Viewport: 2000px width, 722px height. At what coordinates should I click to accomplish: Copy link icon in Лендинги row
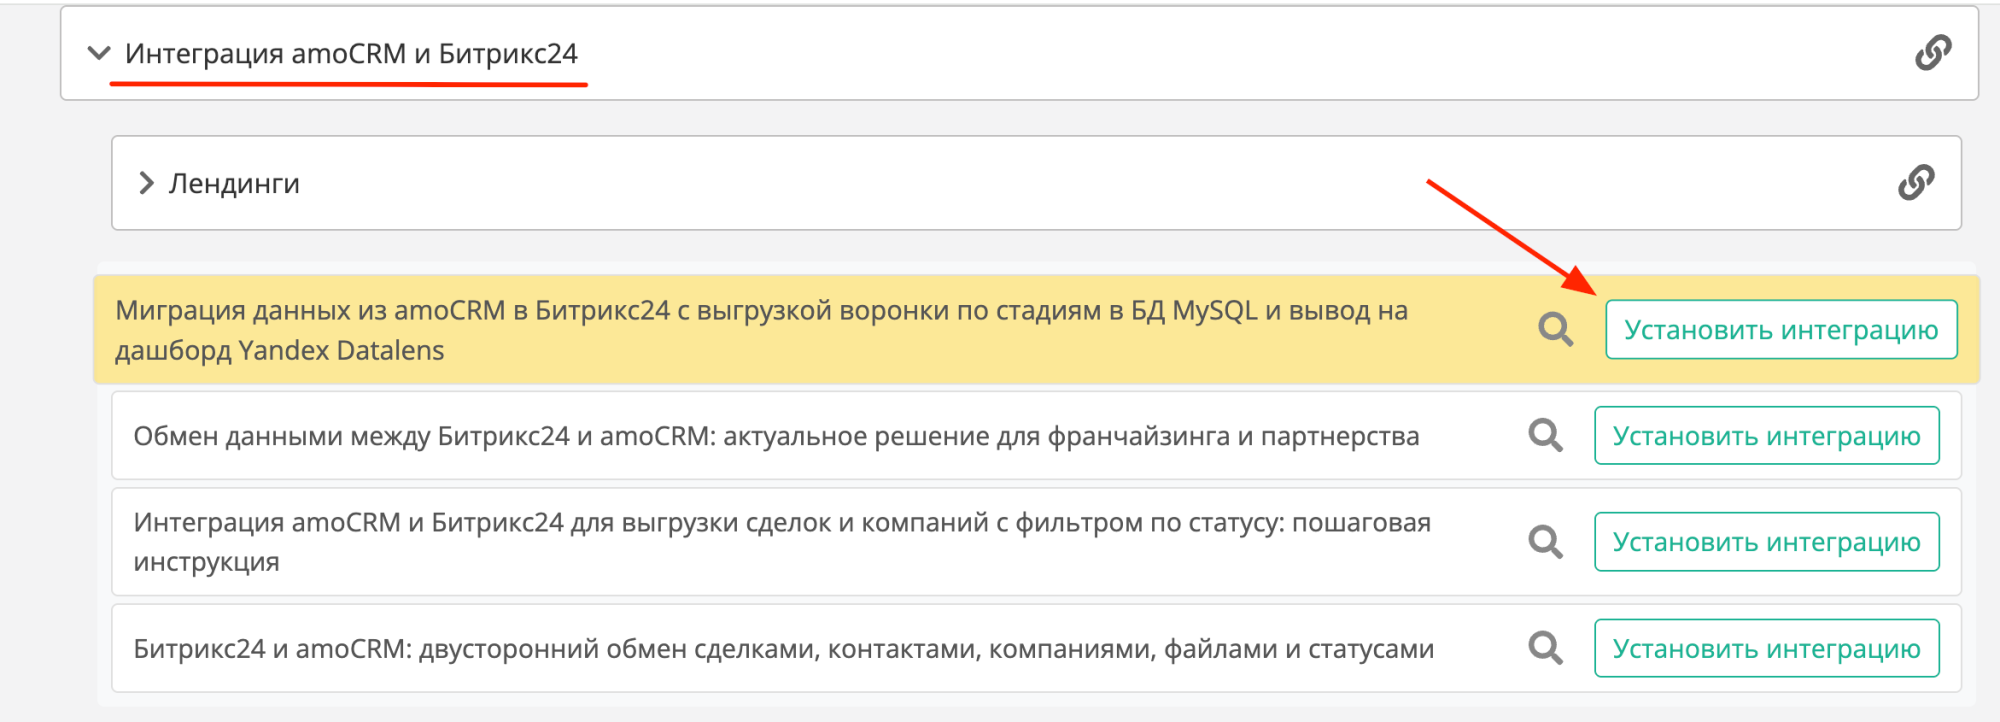(x=1915, y=183)
